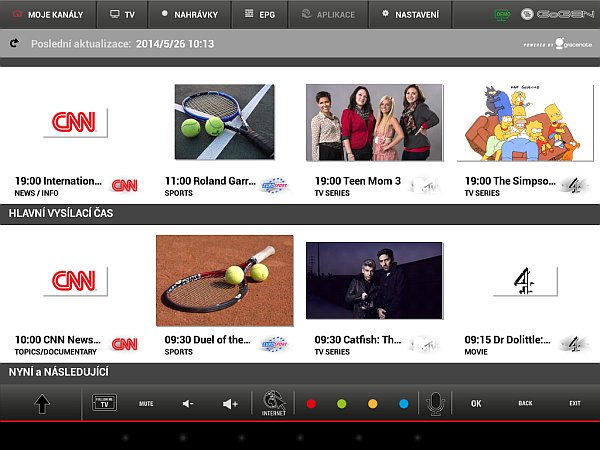This screenshot has width=600, height=450.
Task: Decrease volume with speaker minus icon
Action: (x=188, y=404)
